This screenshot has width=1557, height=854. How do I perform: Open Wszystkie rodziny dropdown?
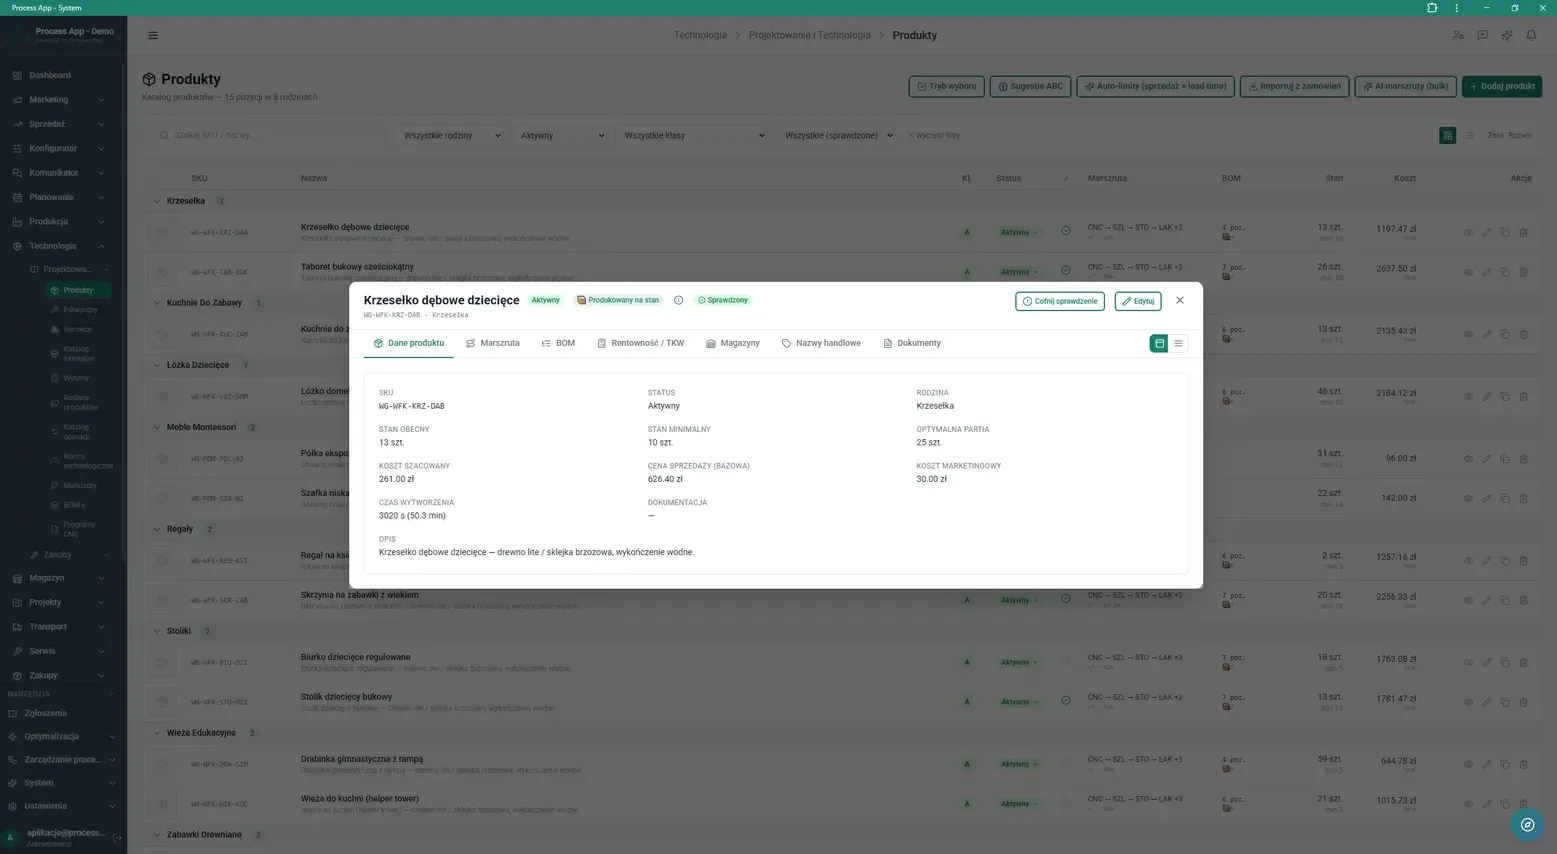452,135
